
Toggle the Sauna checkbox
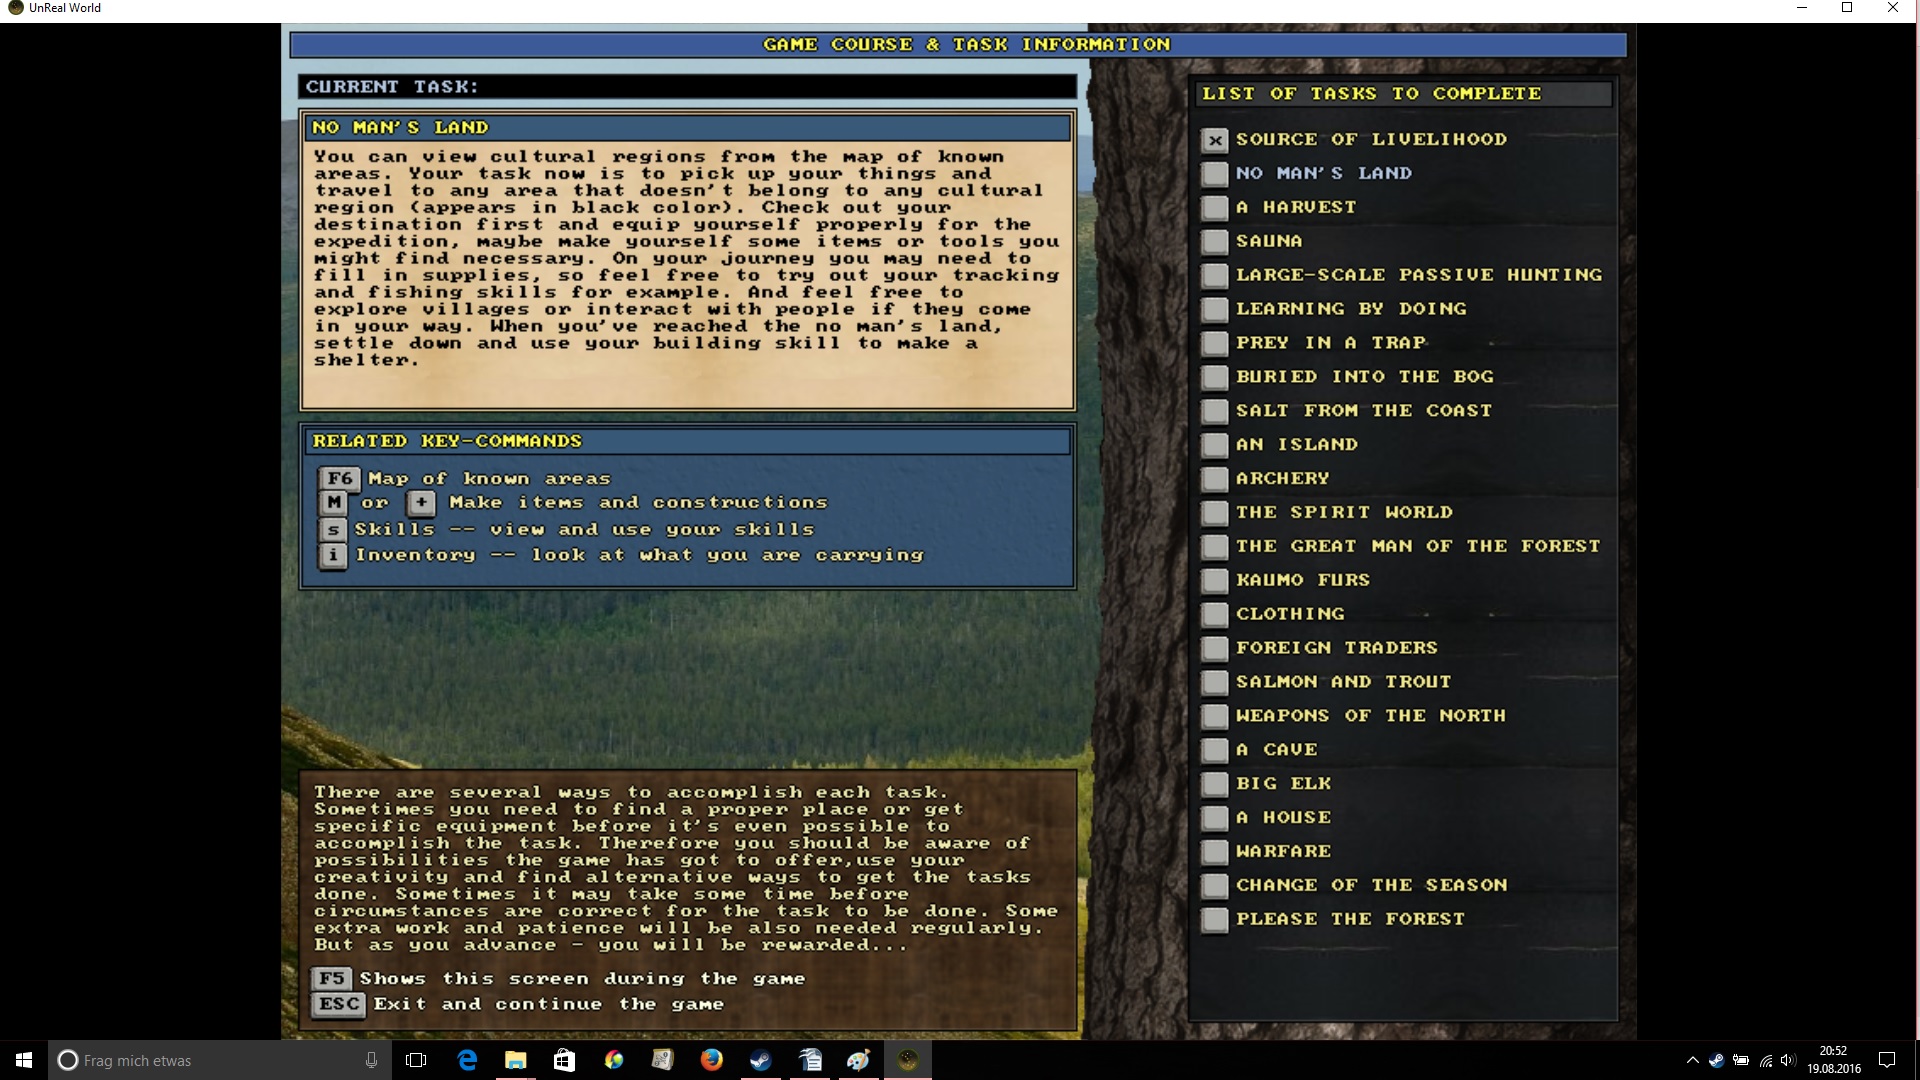(1214, 242)
